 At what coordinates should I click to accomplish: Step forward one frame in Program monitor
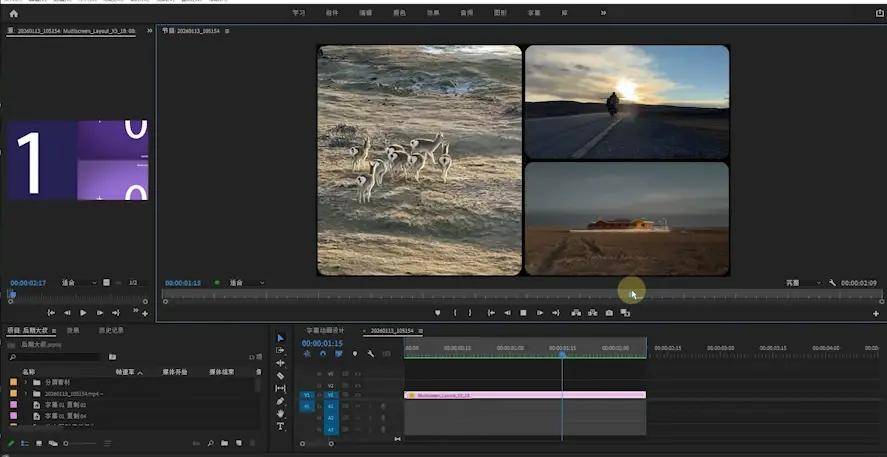click(x=540, y=313)
